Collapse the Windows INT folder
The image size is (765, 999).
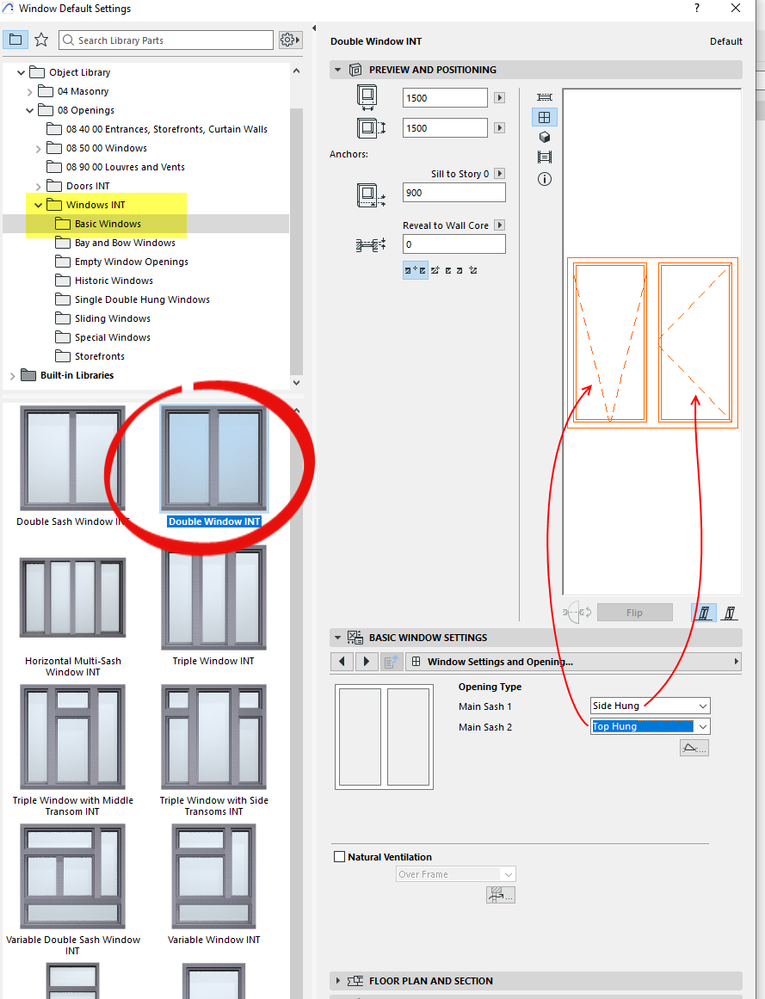point(38,205)
